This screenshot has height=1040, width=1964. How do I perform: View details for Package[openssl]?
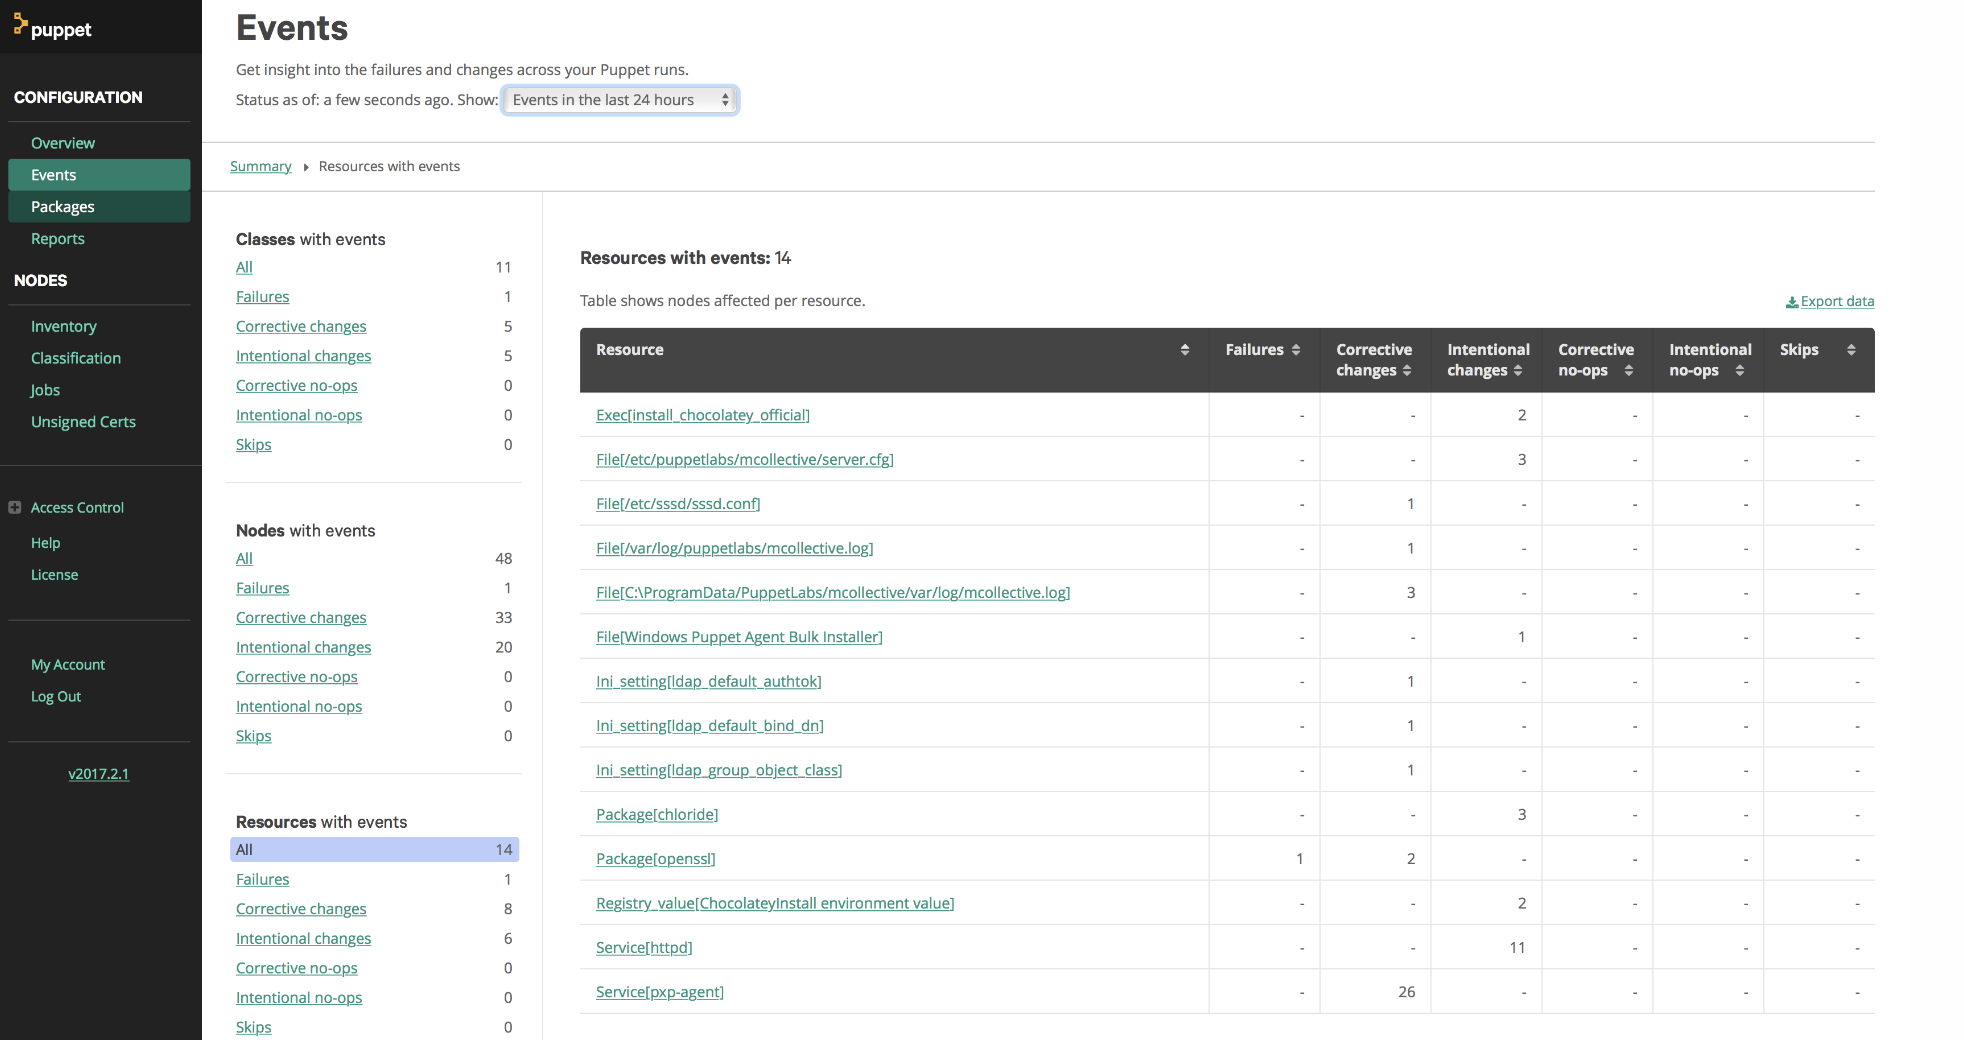[x=655, y=858]
